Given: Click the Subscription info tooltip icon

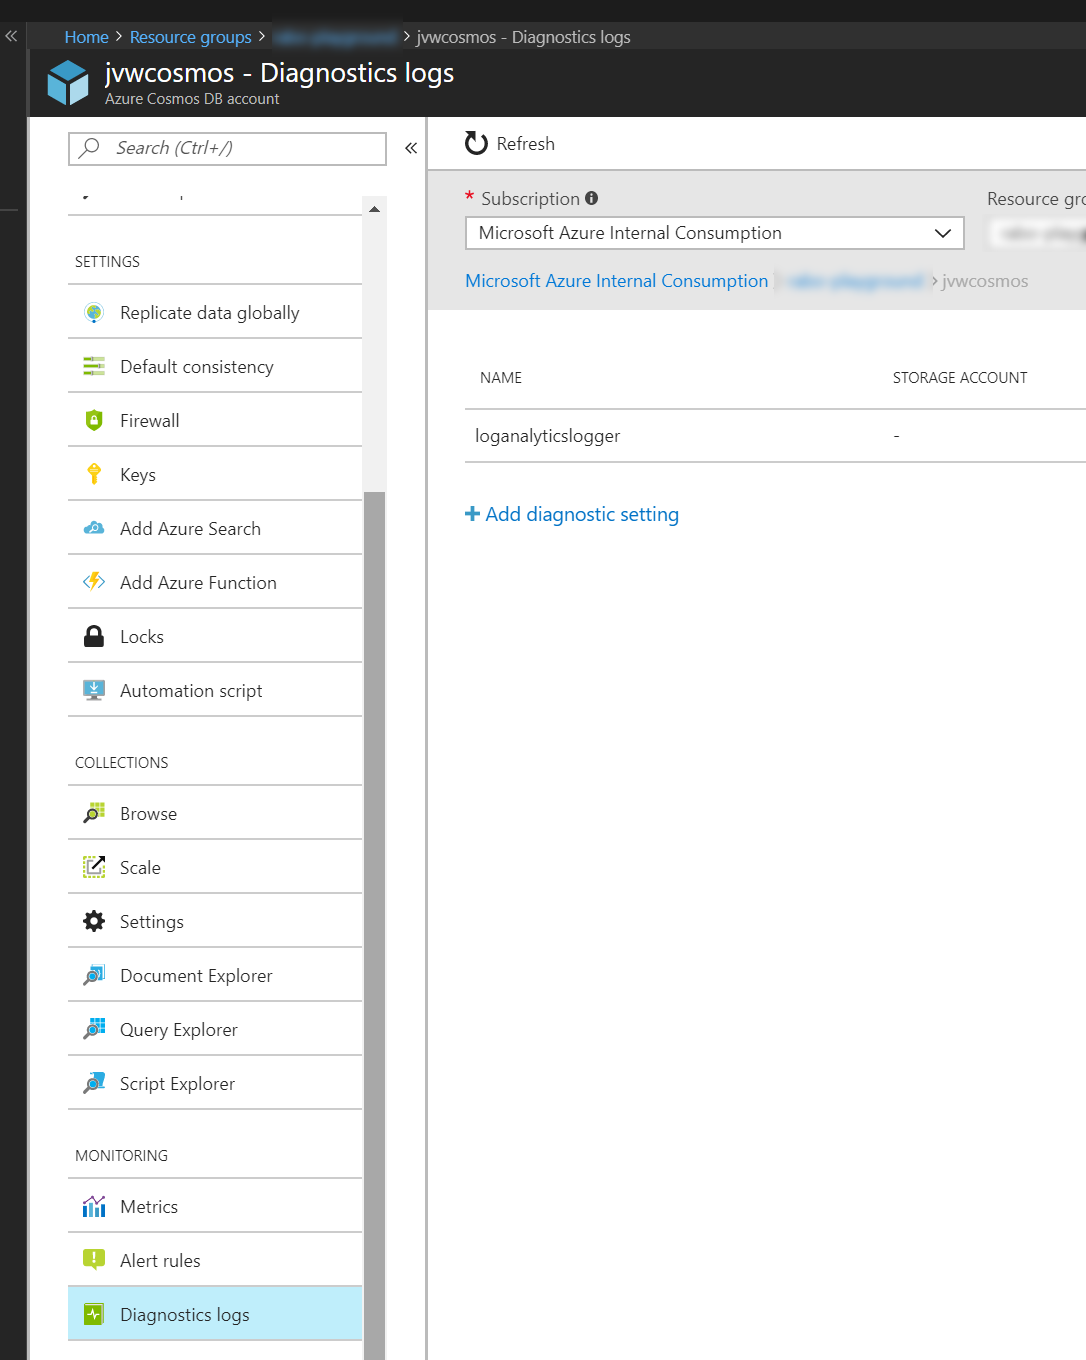Looking at the screenshot, I should click(591, 198).
